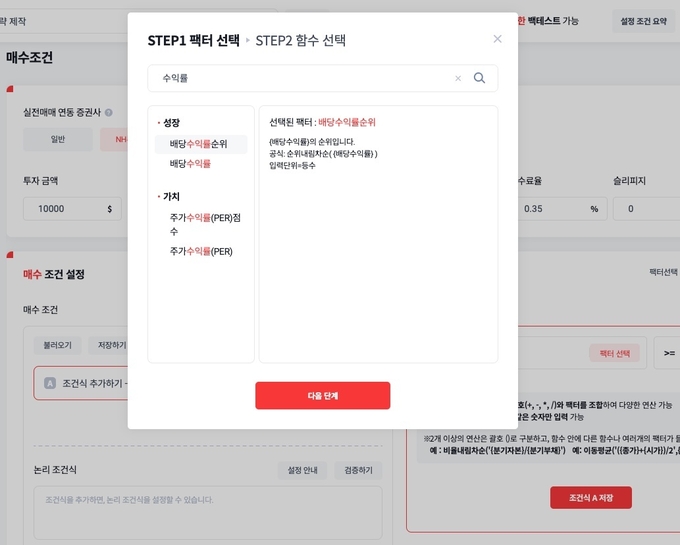Close the factor selection dialog
Image resolution: width=680 pixels, height=545 pixels.
[497, 39]
